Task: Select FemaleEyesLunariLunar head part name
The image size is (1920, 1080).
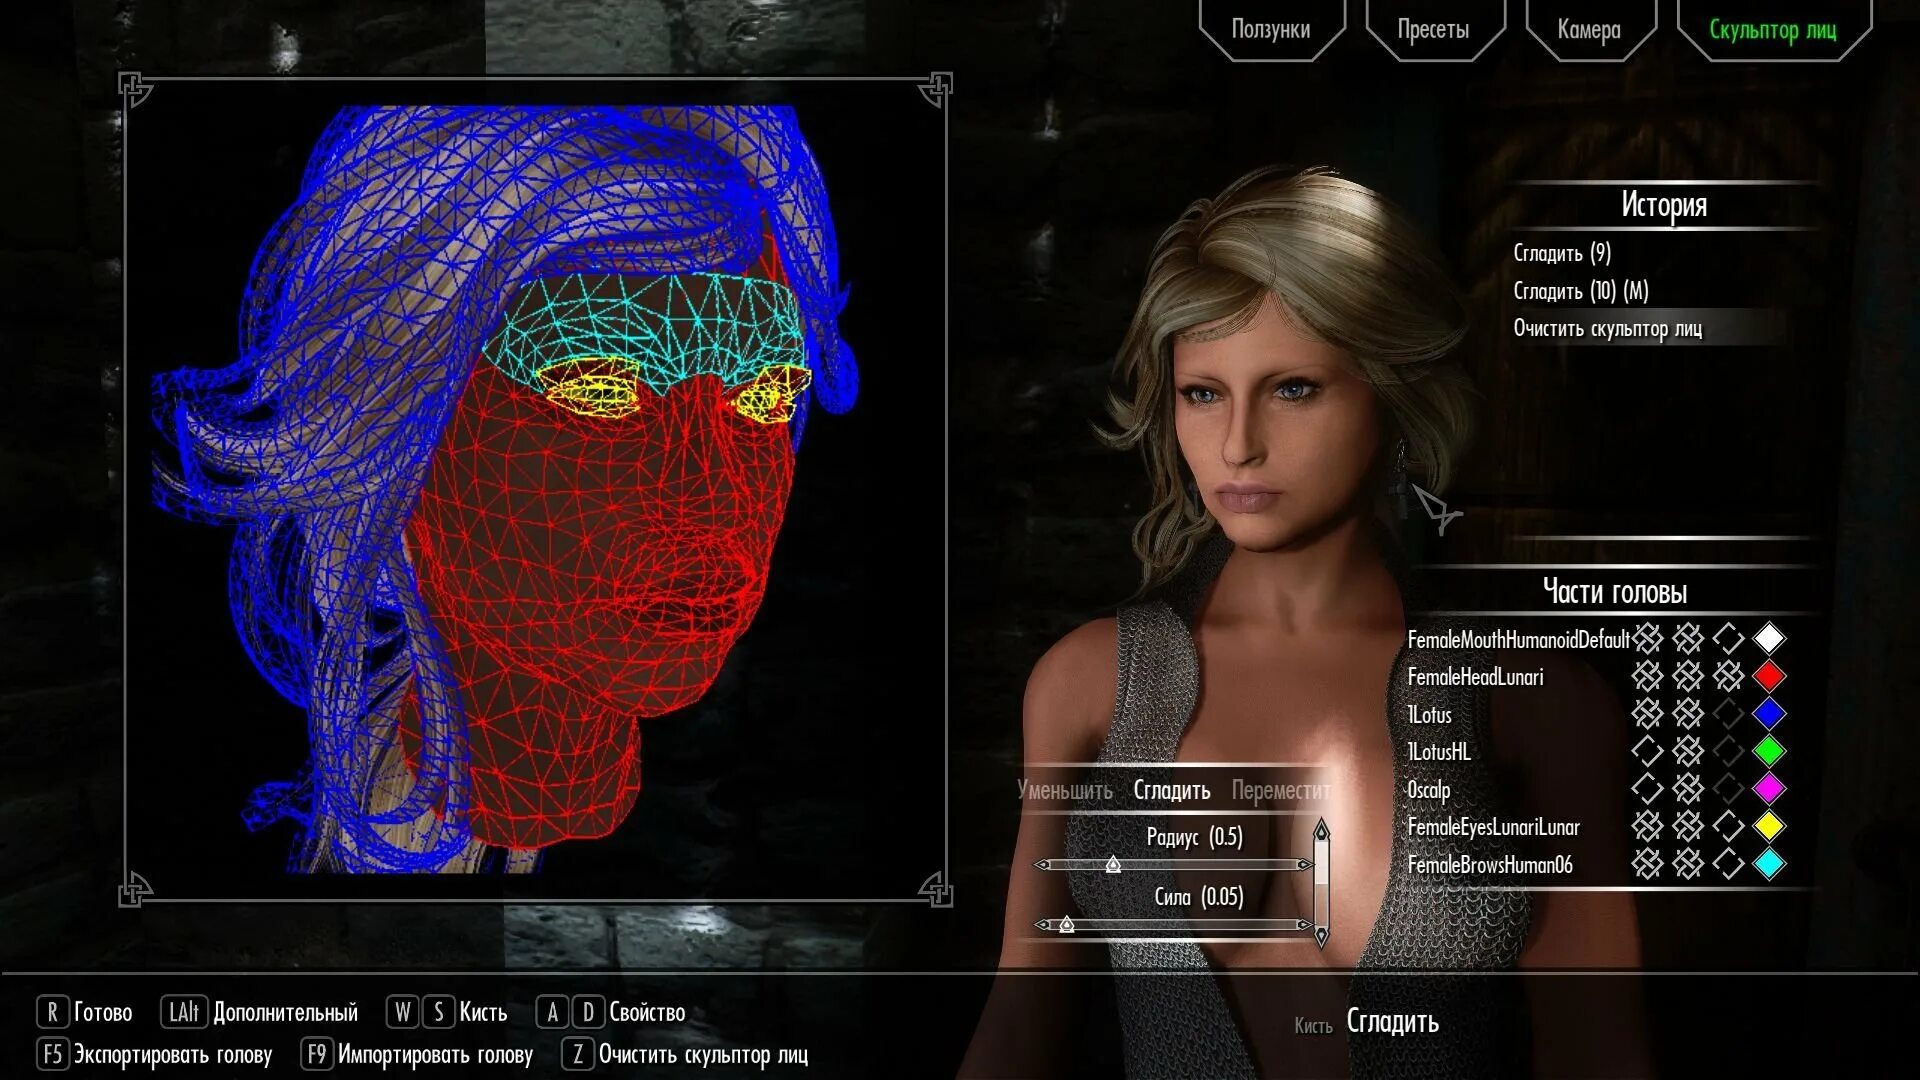Action: coord(1493,827)
